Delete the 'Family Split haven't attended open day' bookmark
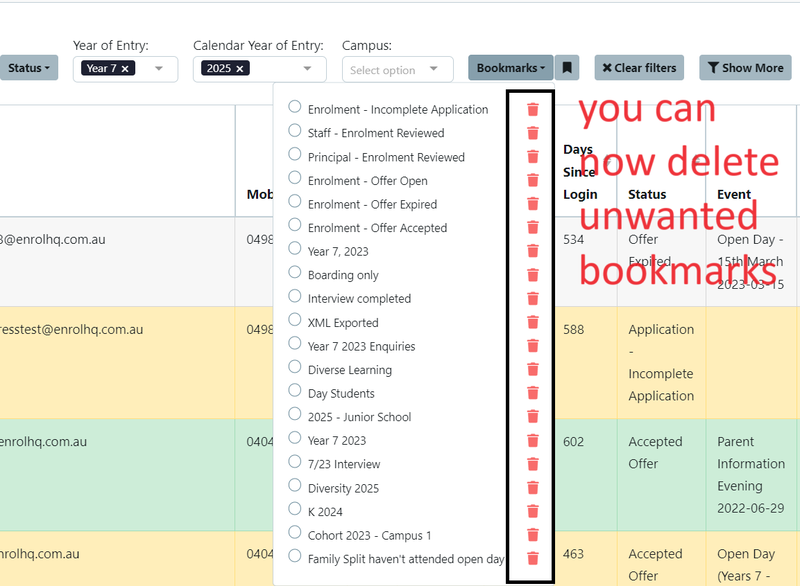Image resolution: width=800 pixels, height=586 pixels. [x=533, y=558]
